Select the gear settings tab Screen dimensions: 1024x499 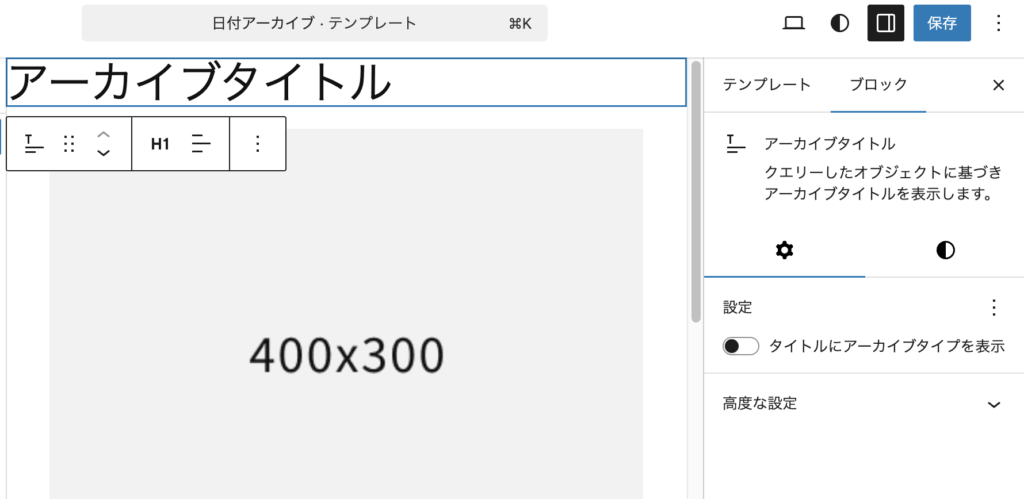point(784,250)
